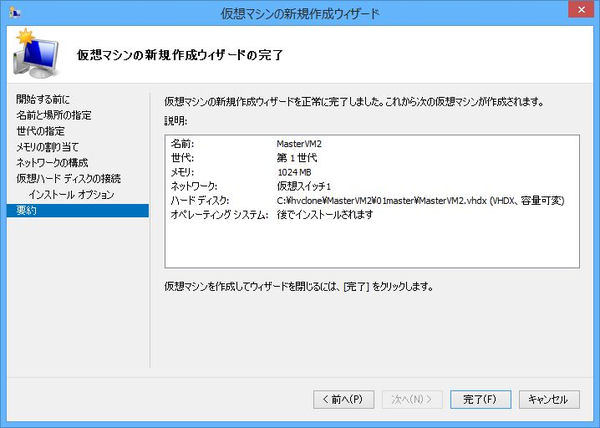Click the 1024 MB memory value
Image resolution: width=600 pixels, height=428 pixels.
pos(294,172)
